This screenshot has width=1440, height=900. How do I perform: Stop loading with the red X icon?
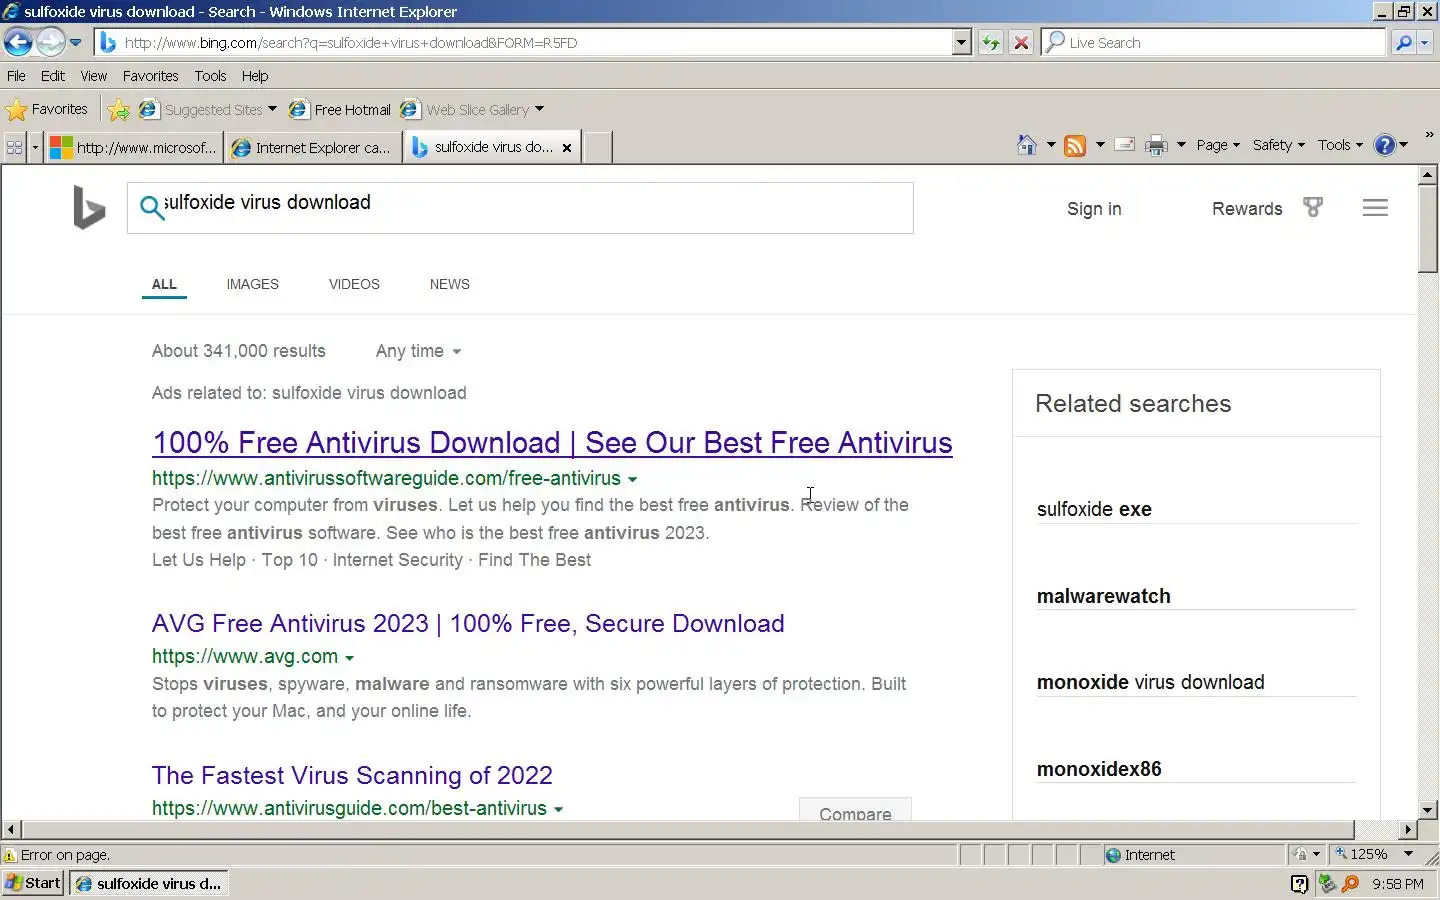[x=1021, y=43]
